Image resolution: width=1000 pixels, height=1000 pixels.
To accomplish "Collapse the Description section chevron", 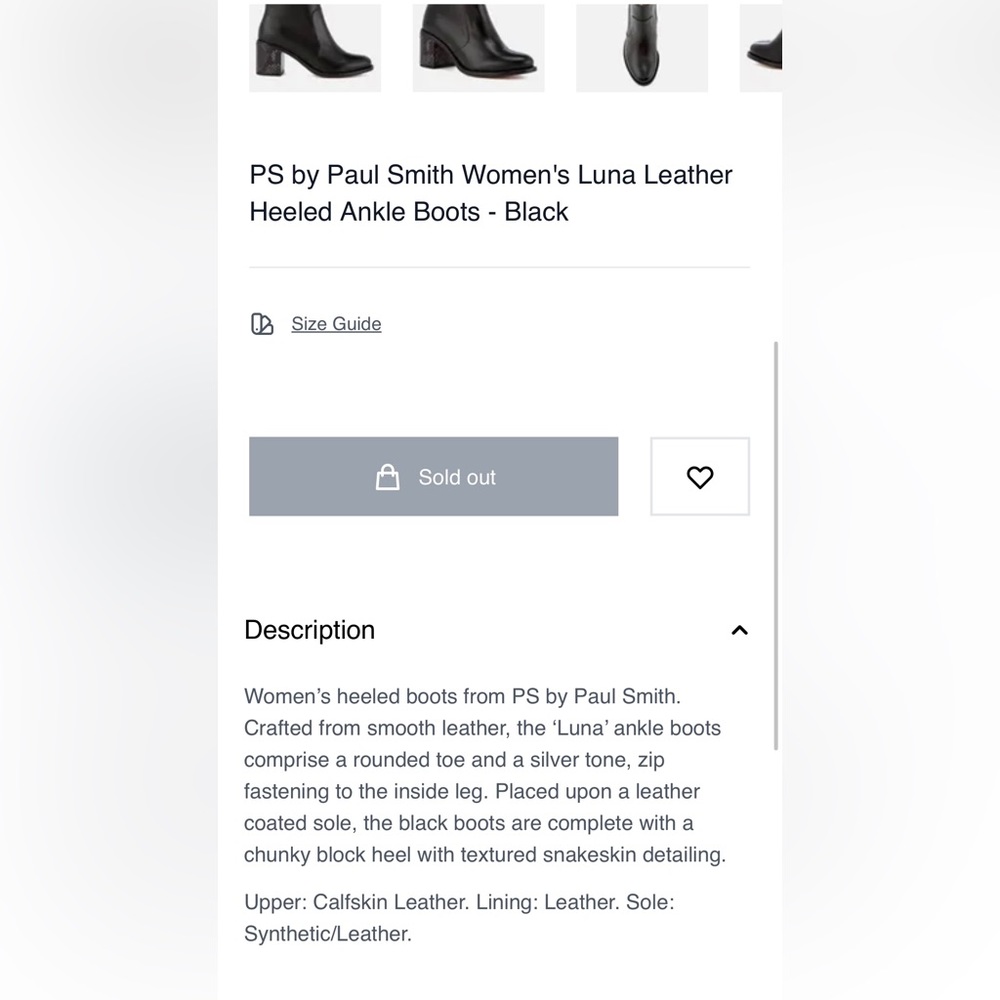I will point(739,630).
